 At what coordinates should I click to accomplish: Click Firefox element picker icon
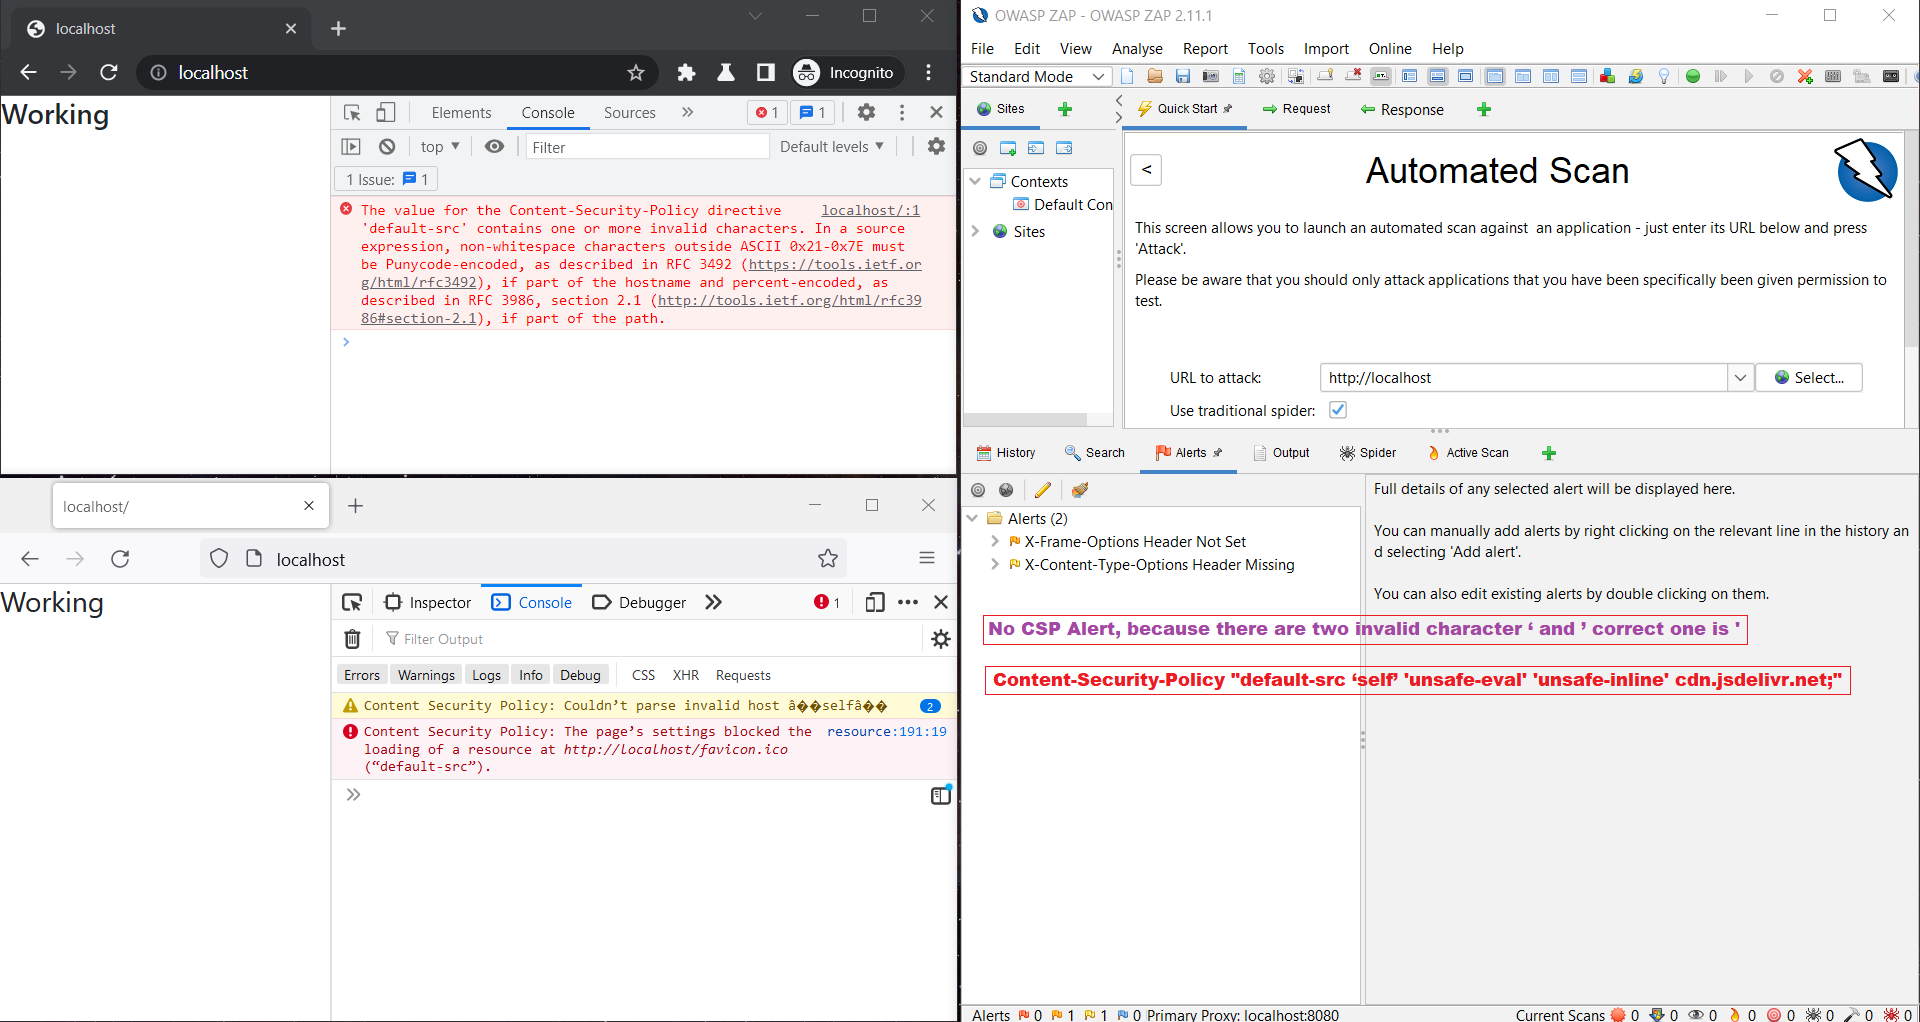click(352, 602)
